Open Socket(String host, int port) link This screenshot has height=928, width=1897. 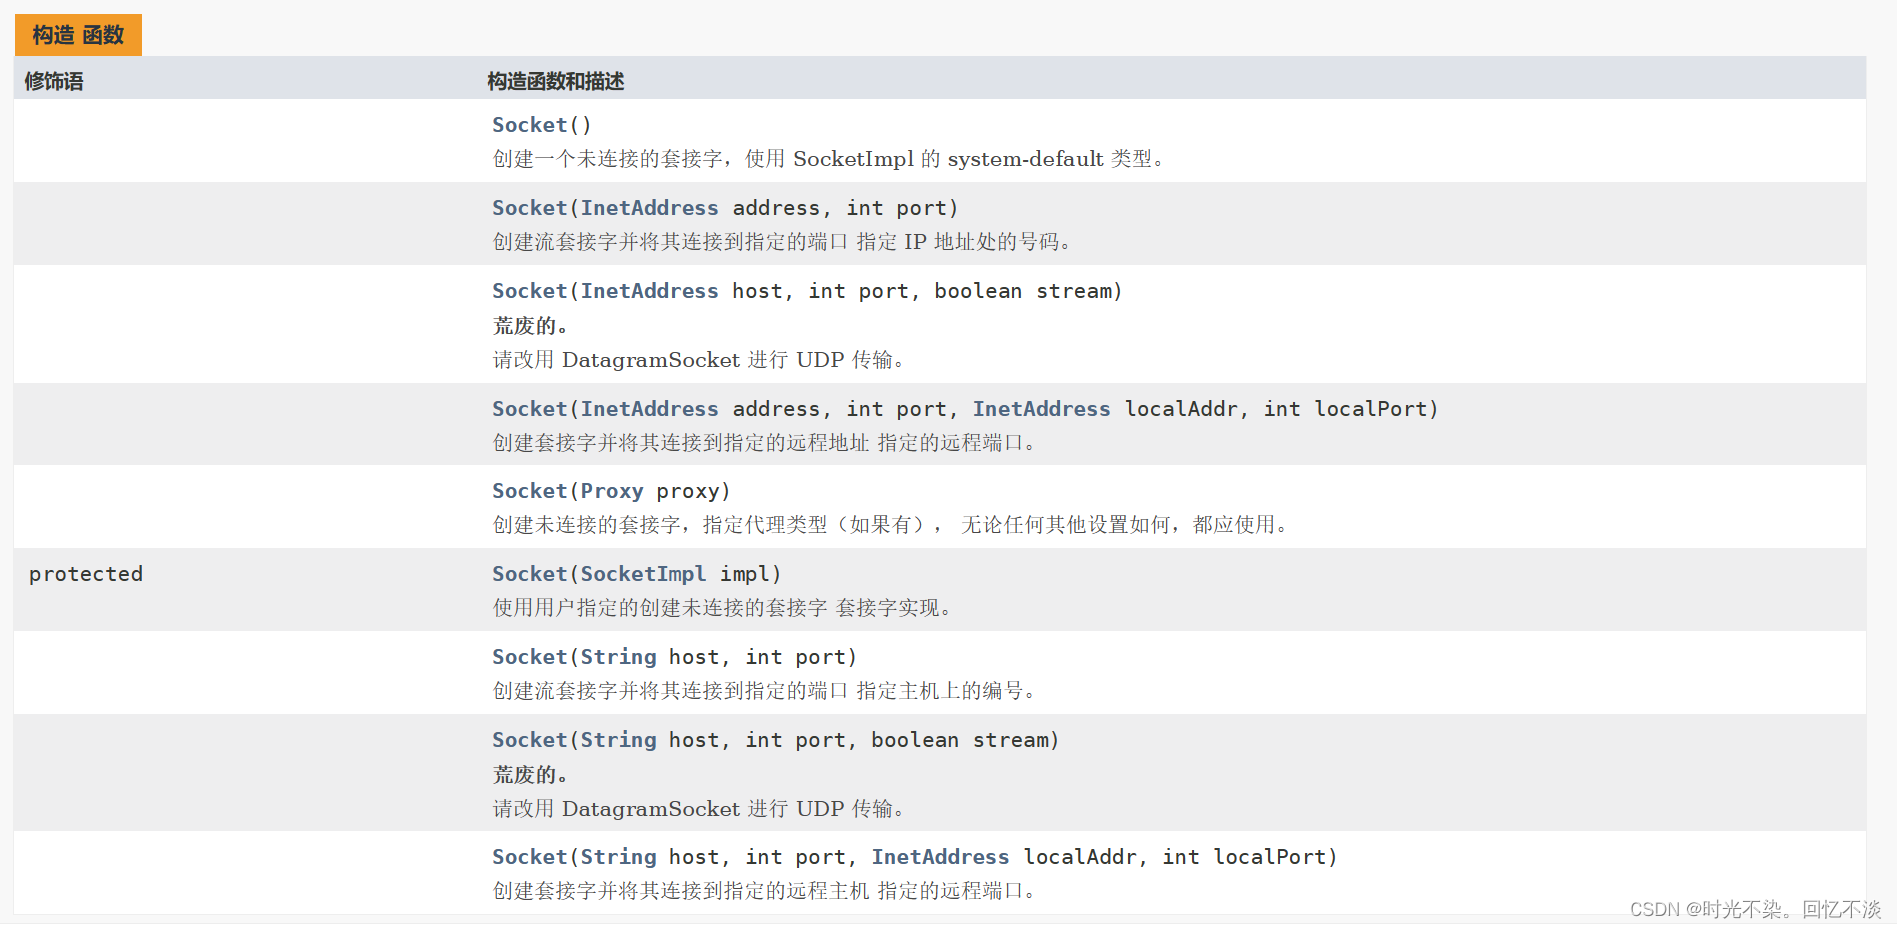(x=530, y=657)
